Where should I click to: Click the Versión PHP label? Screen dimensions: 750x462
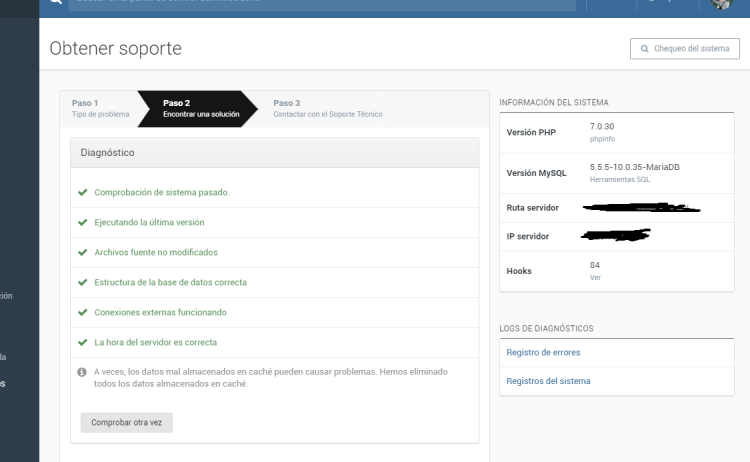click(531, 132)
